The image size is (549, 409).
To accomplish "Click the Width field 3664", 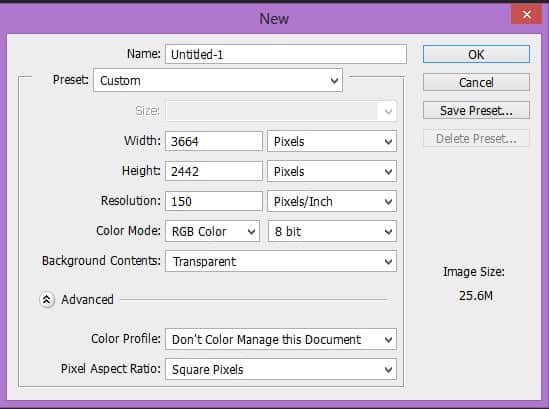I will coord(214,141).
